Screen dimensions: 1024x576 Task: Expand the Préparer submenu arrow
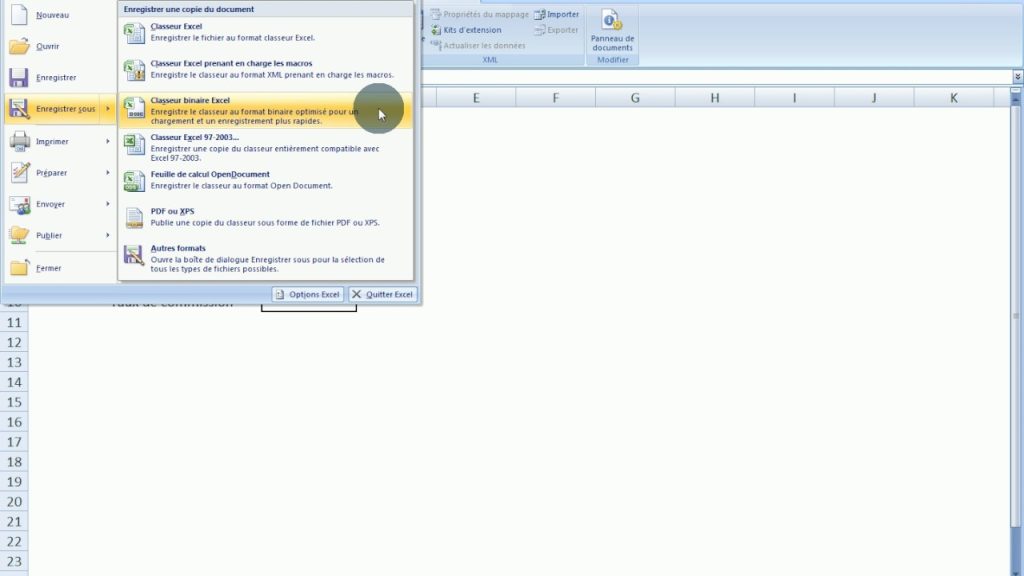[x=108, y=172]
